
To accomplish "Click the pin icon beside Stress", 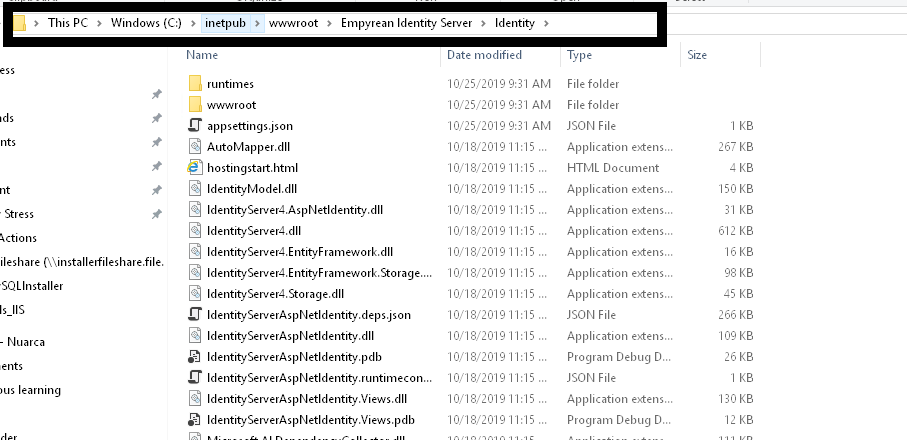I will pos(156,214).
